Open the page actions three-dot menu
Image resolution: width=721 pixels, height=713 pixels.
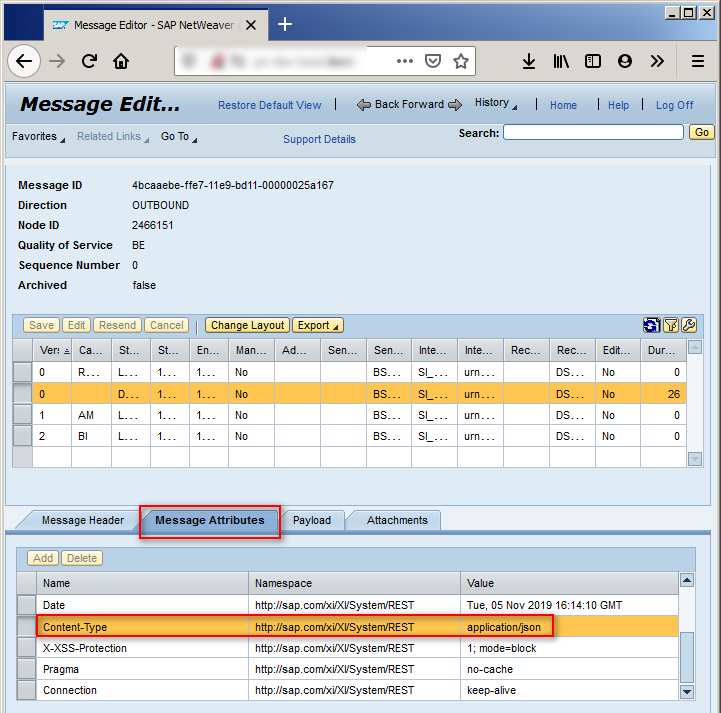click(x=405, y=61)
